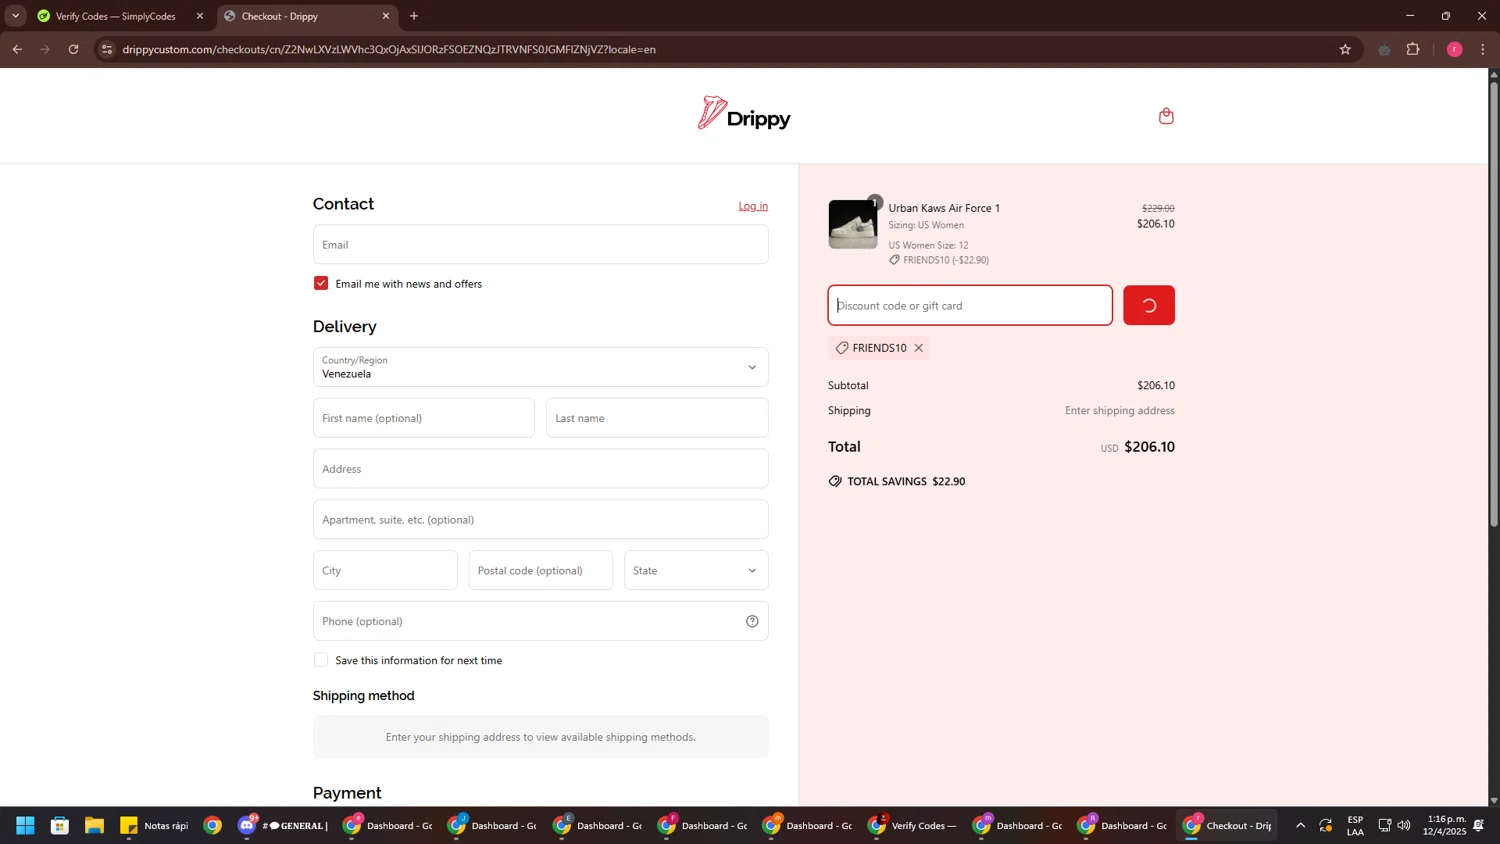Click the Apartment, suite, etc. field
This screenshot has width=1500, height=844.
[x=540, y=520]
